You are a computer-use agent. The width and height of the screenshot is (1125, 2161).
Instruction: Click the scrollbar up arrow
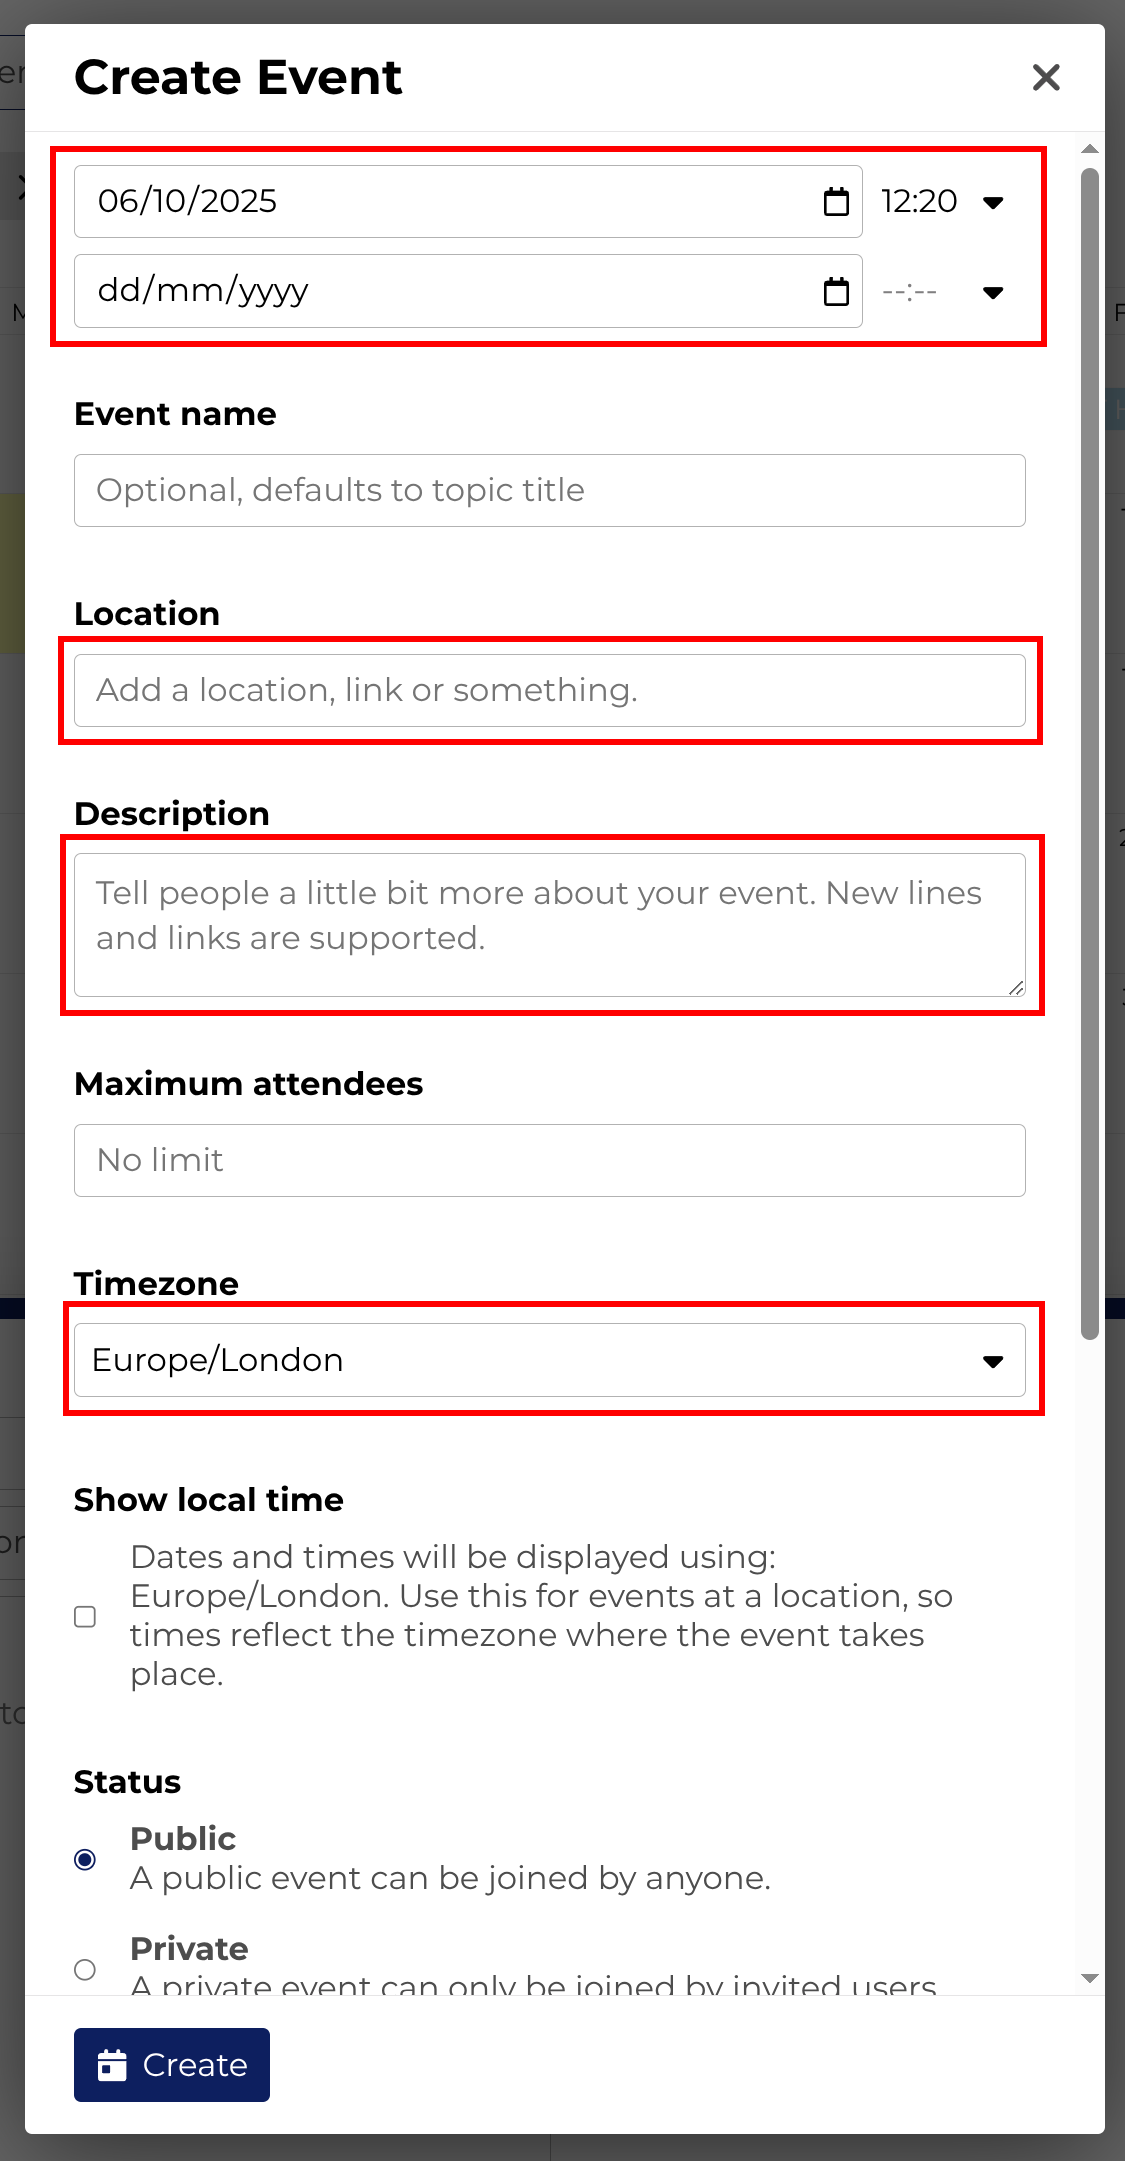pyautogui.click(x=1090, y=149)
